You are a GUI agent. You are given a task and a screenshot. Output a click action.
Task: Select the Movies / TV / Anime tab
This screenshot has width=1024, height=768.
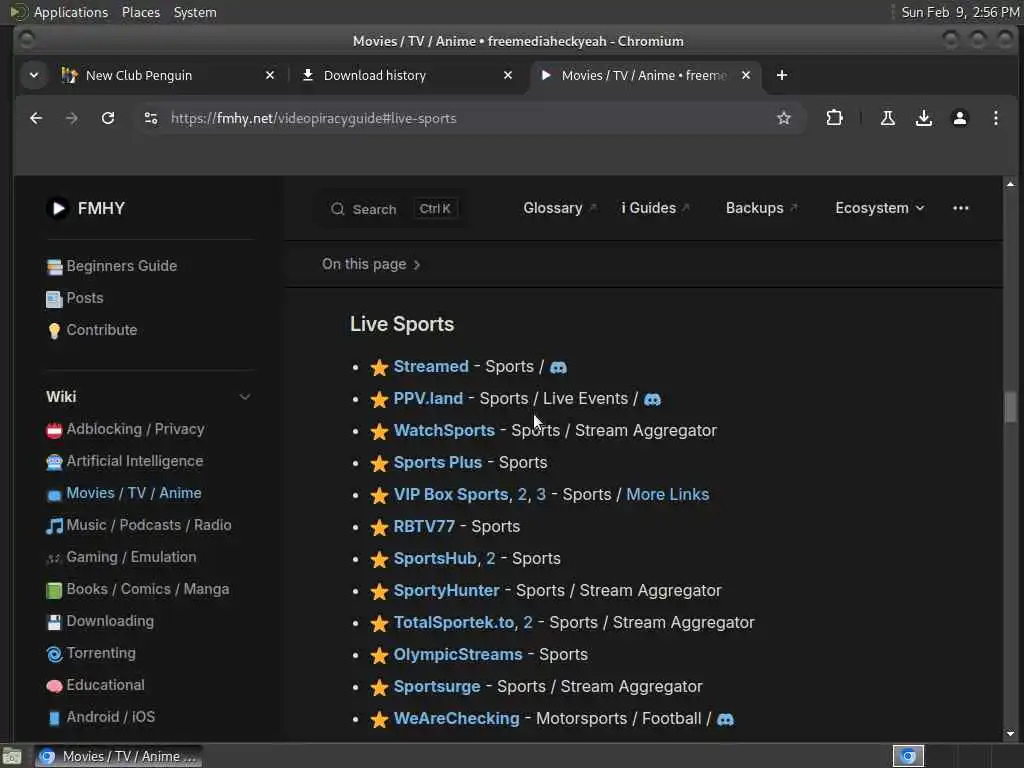[643, 75]
